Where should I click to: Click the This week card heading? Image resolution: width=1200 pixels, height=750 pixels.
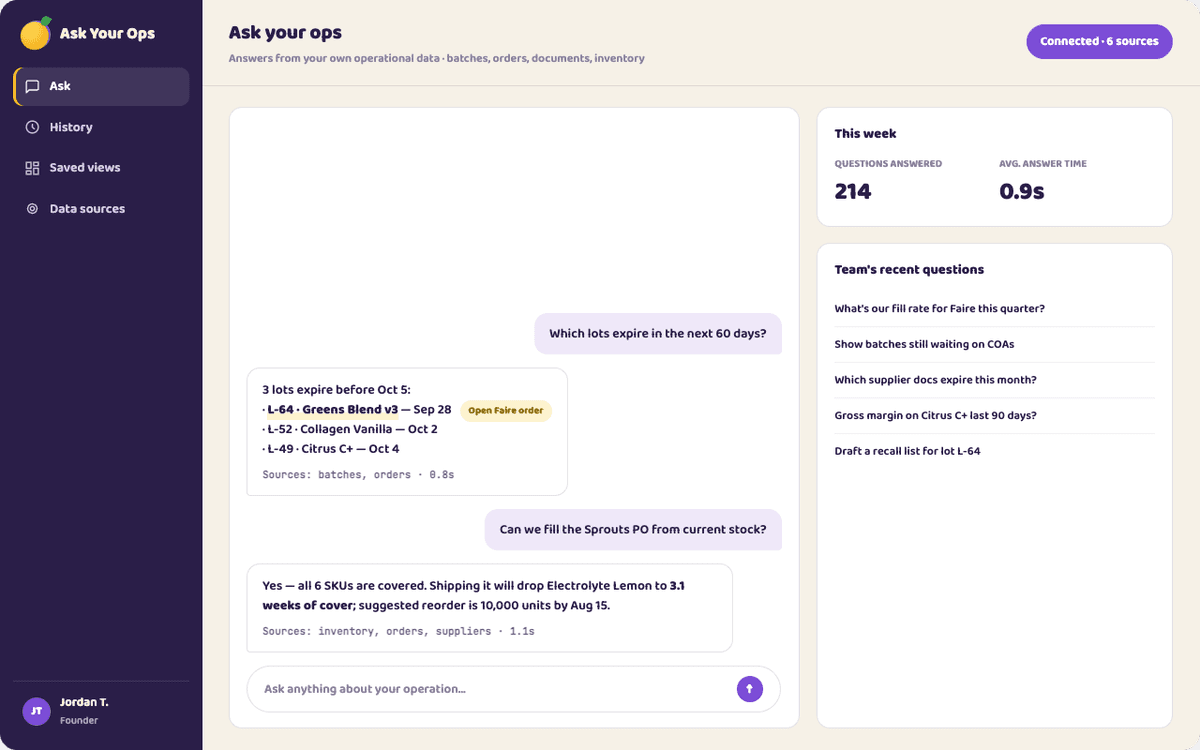click(x=865, y=133)
